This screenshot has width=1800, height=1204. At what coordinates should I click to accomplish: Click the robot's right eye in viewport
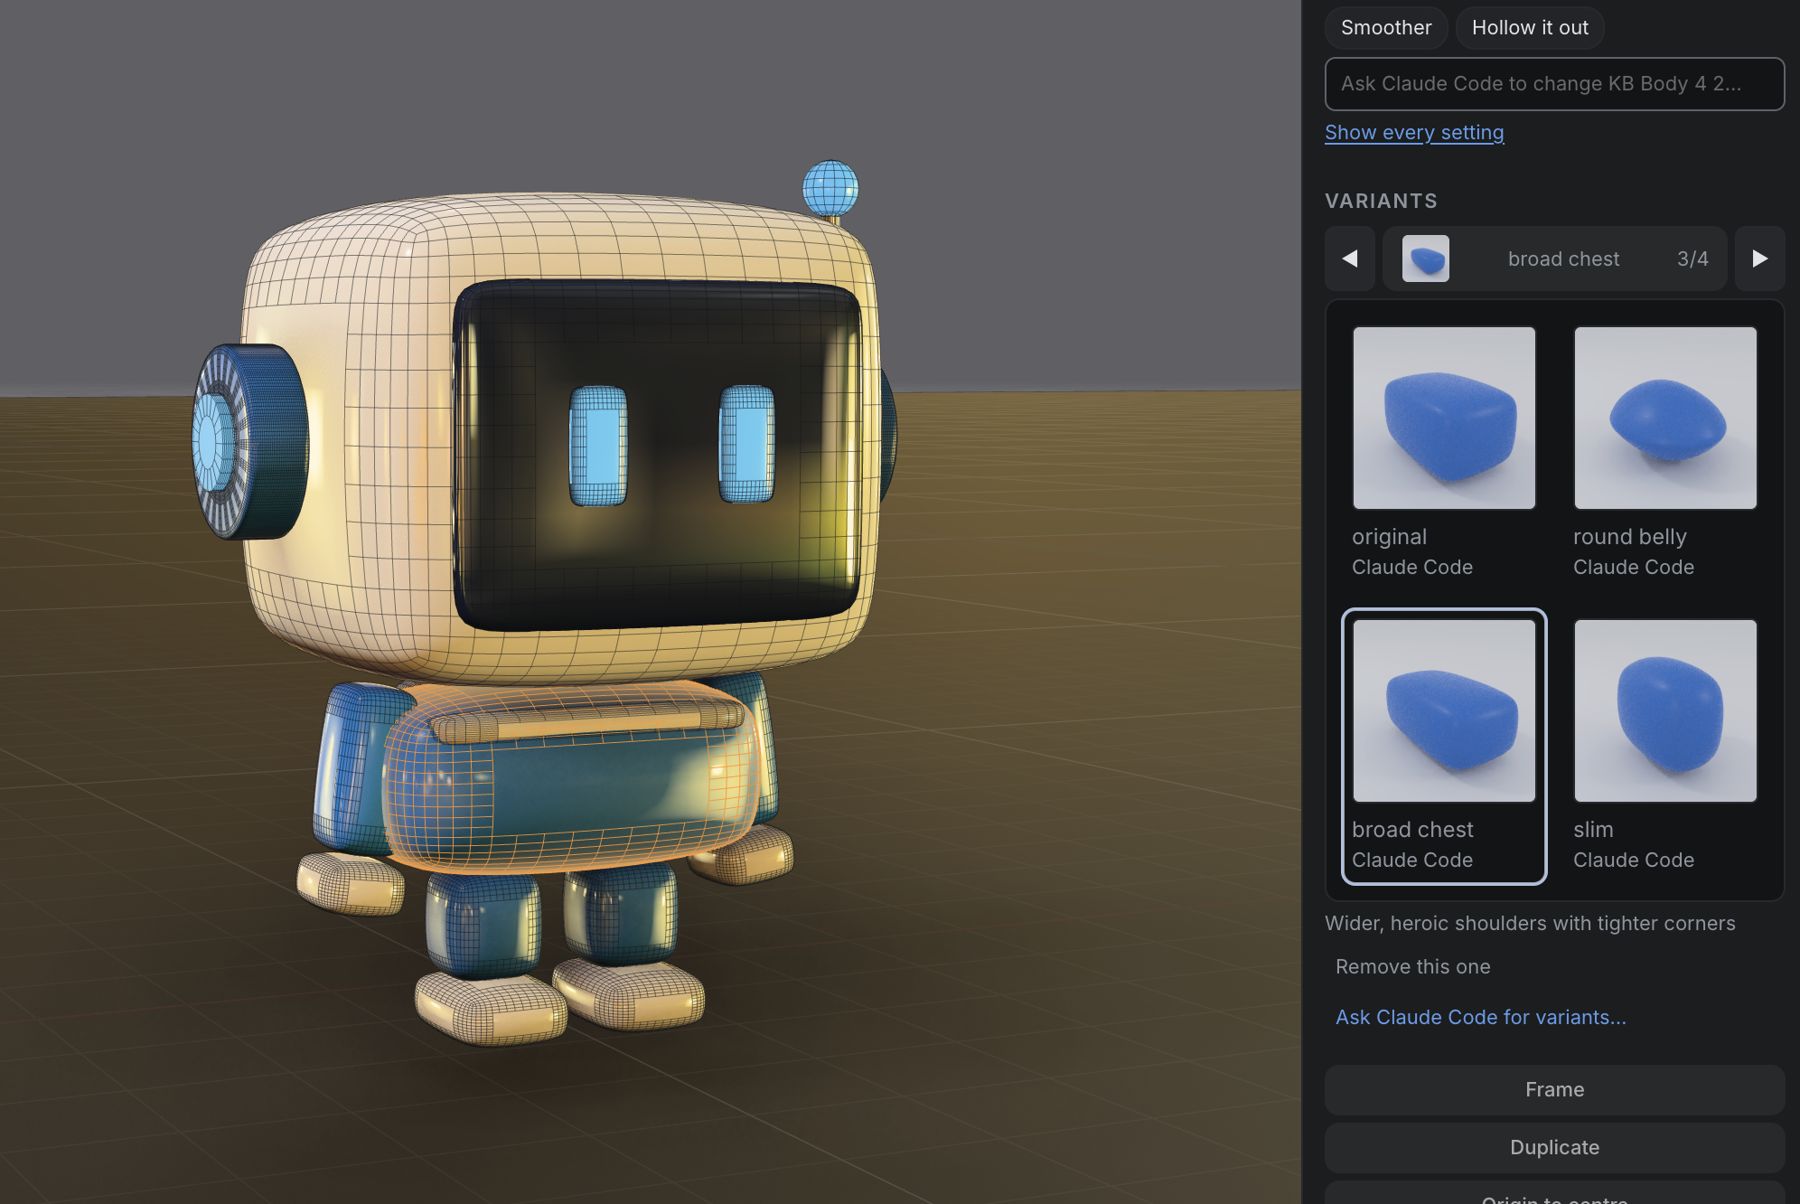point(747,443)
